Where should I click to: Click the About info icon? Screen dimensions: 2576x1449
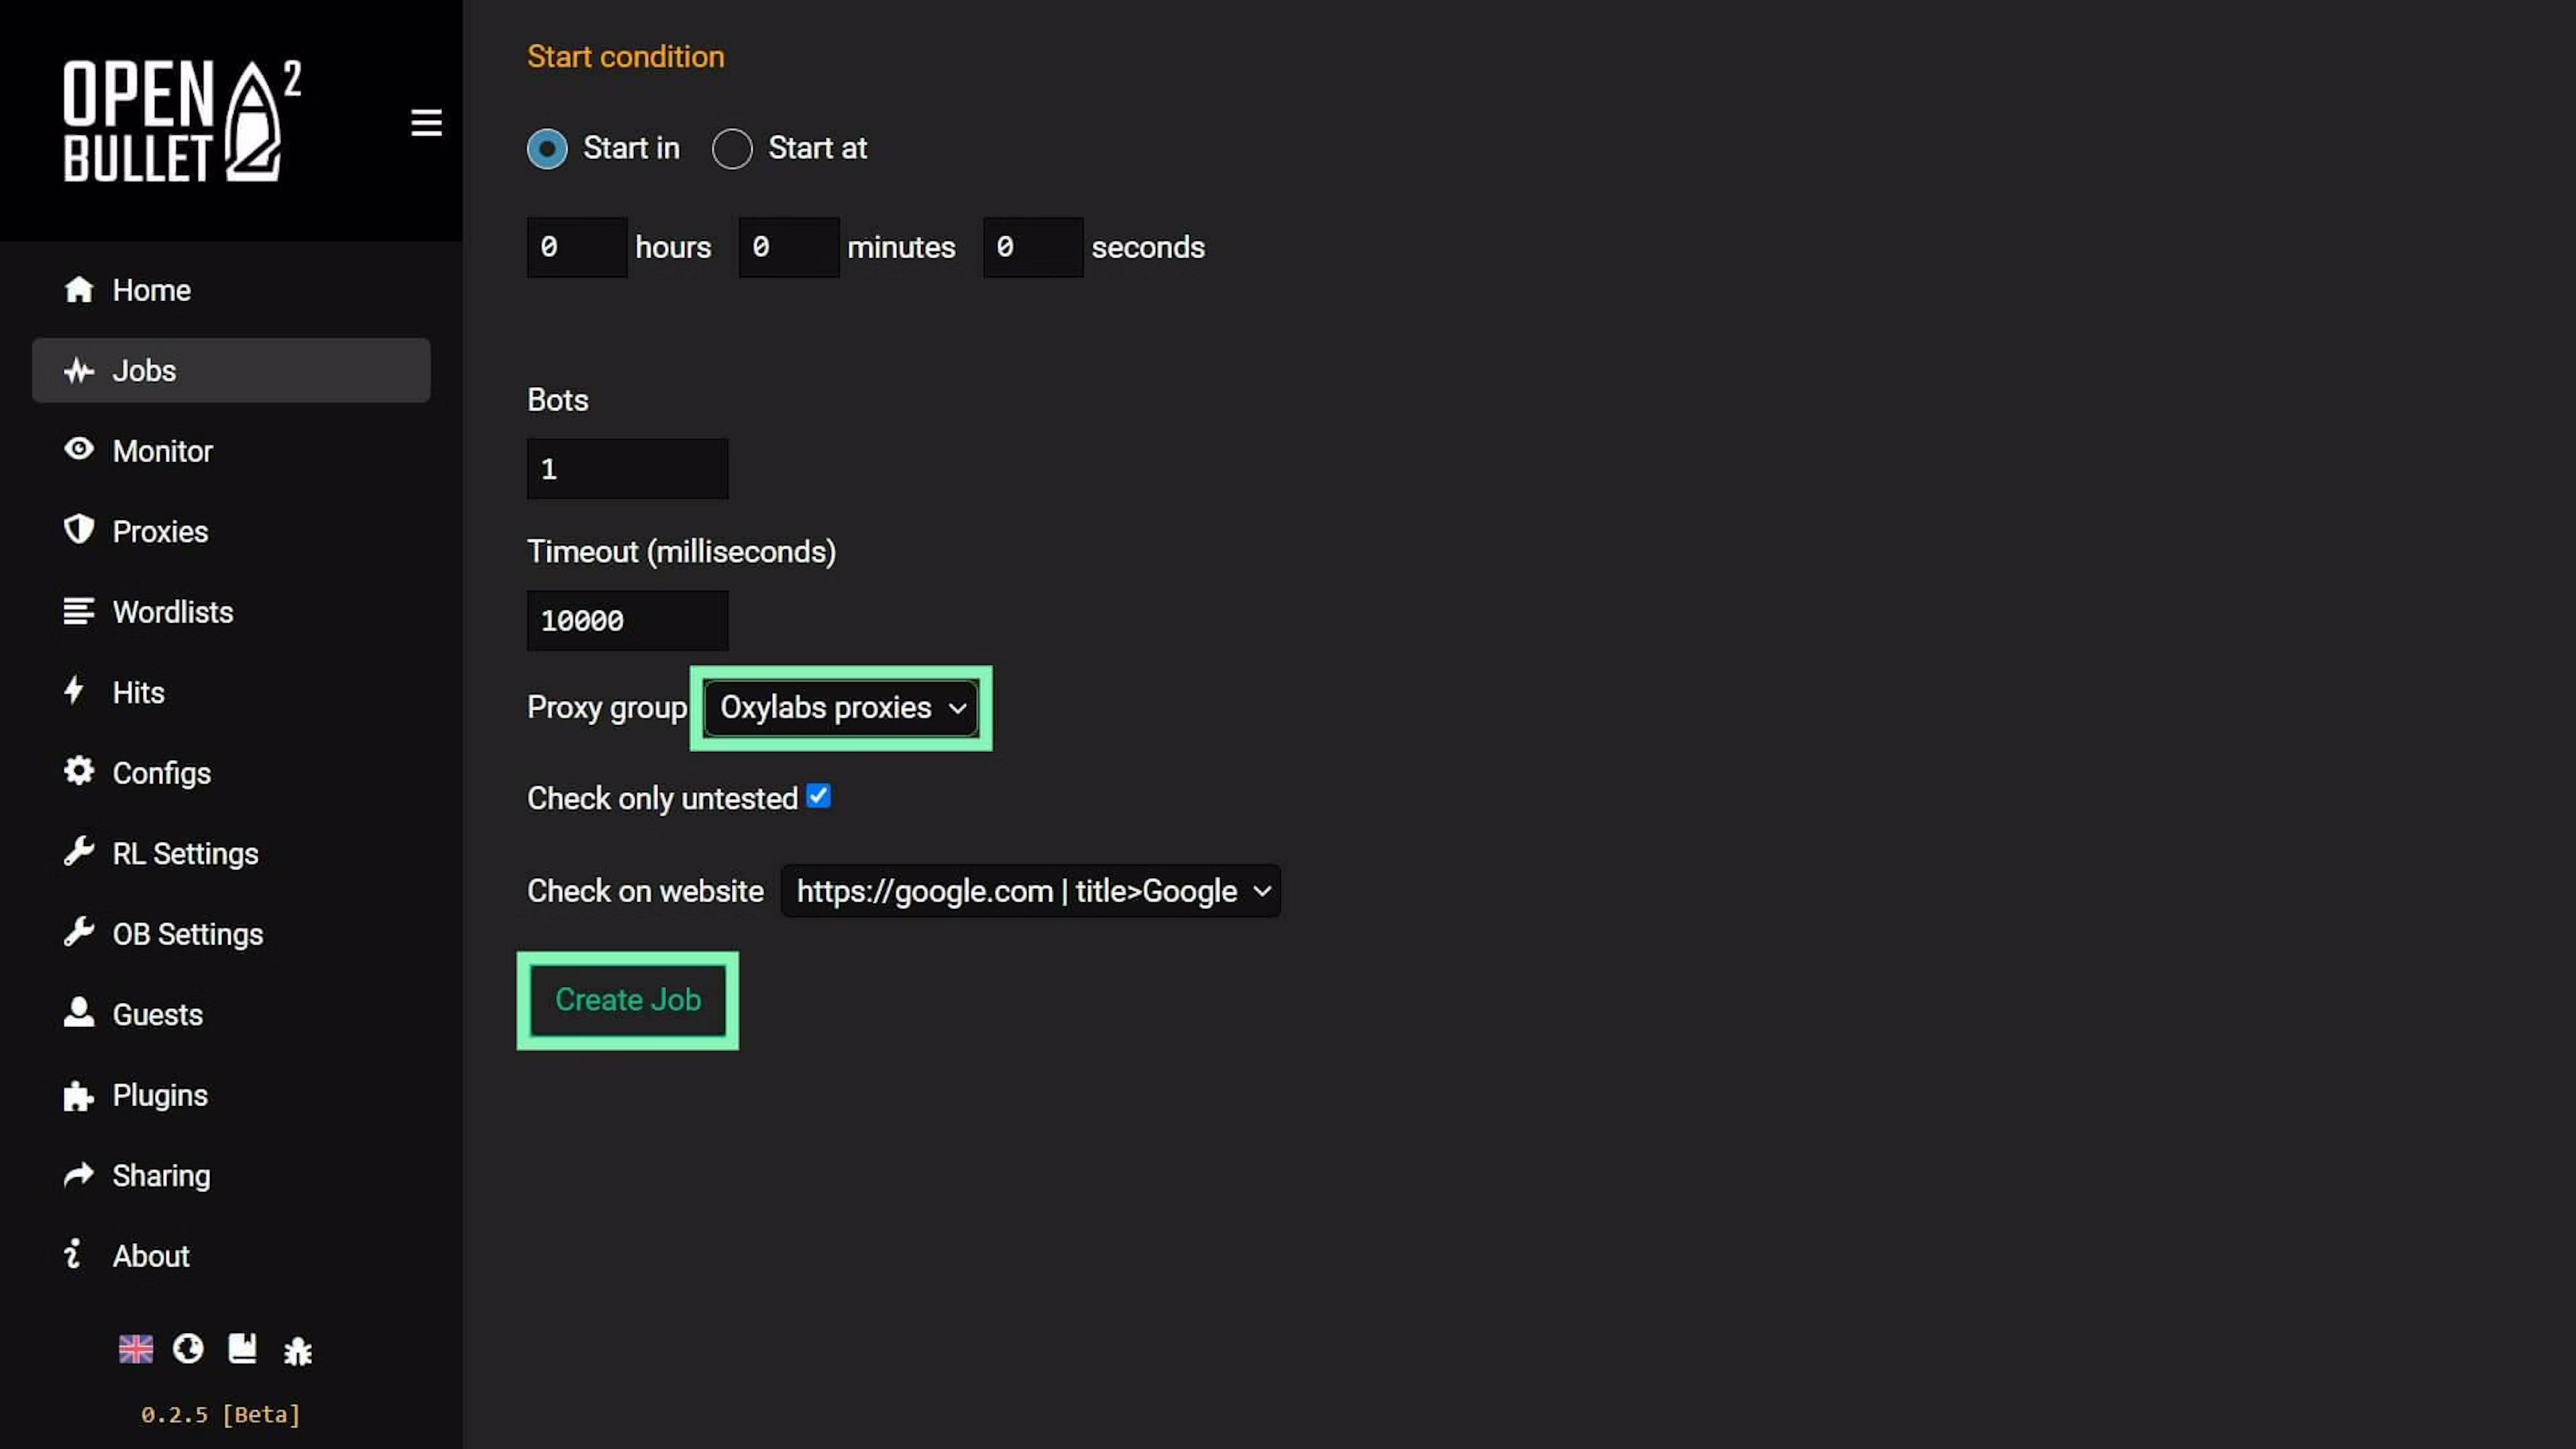coord(72,1254)
